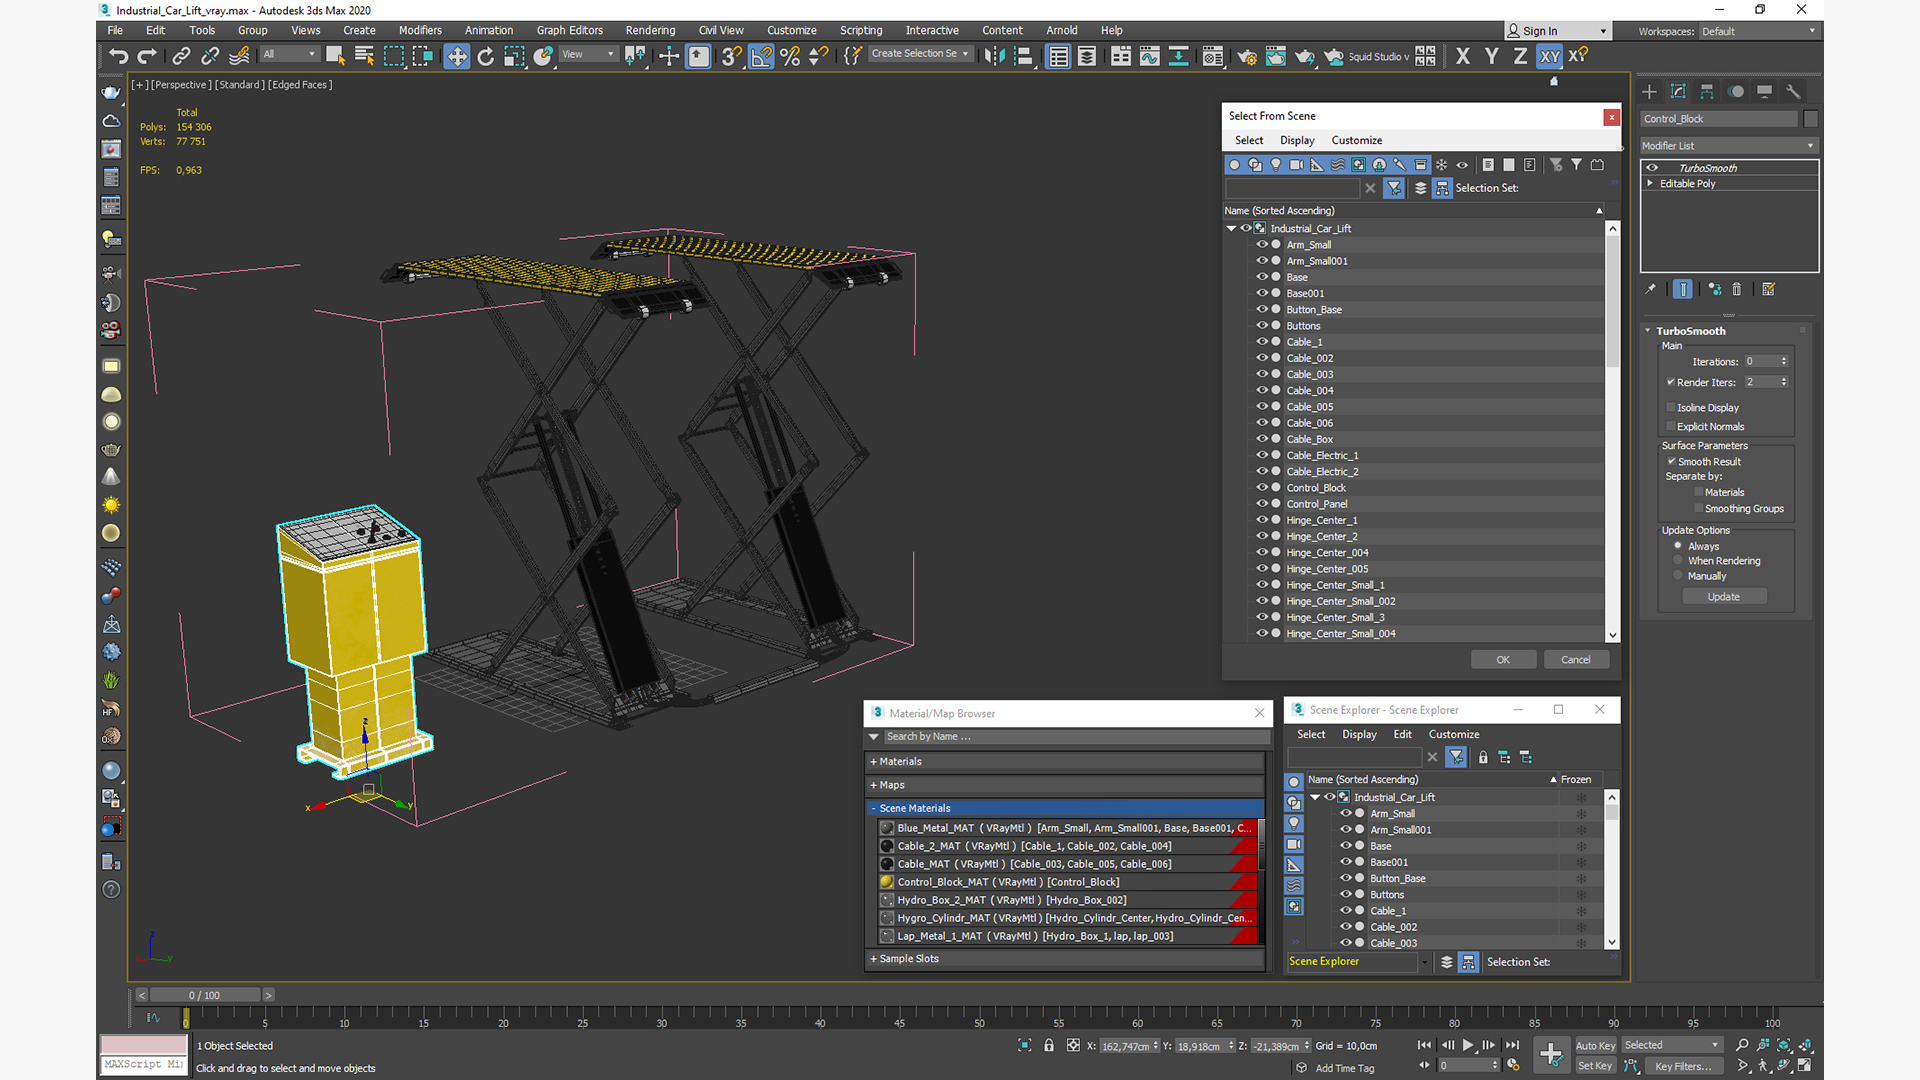Switch to the Hierarchy command panel tab
The height and width of the screenshot is (1080, 1920).
pyautogui.click(x=1707, y=91)
